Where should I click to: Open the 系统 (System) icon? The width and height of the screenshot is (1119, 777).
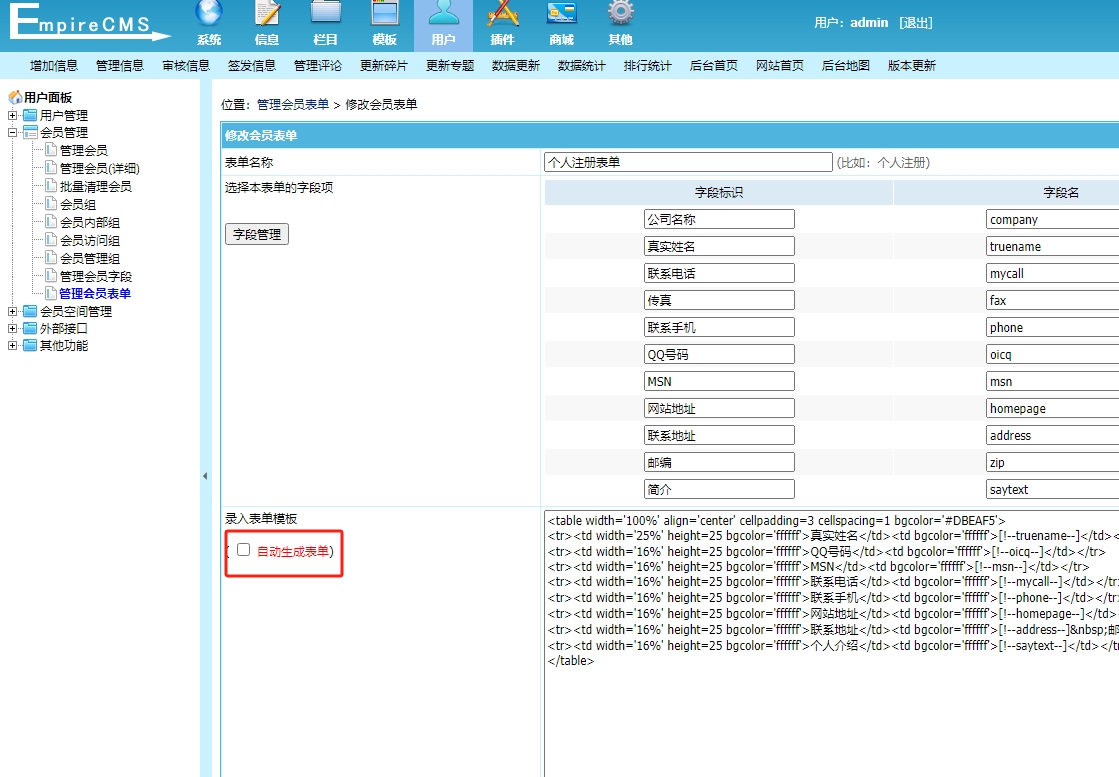209,22
